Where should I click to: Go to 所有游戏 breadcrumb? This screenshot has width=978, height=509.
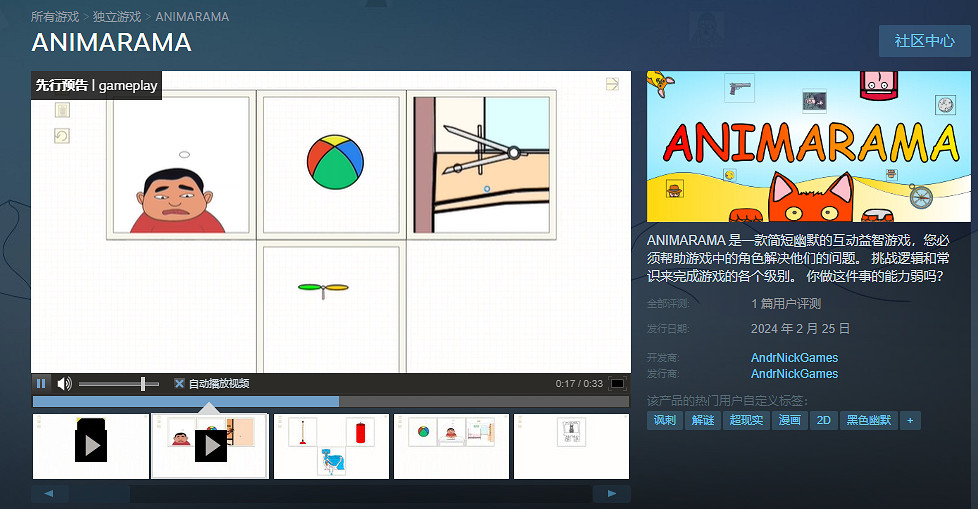(55, 17)
